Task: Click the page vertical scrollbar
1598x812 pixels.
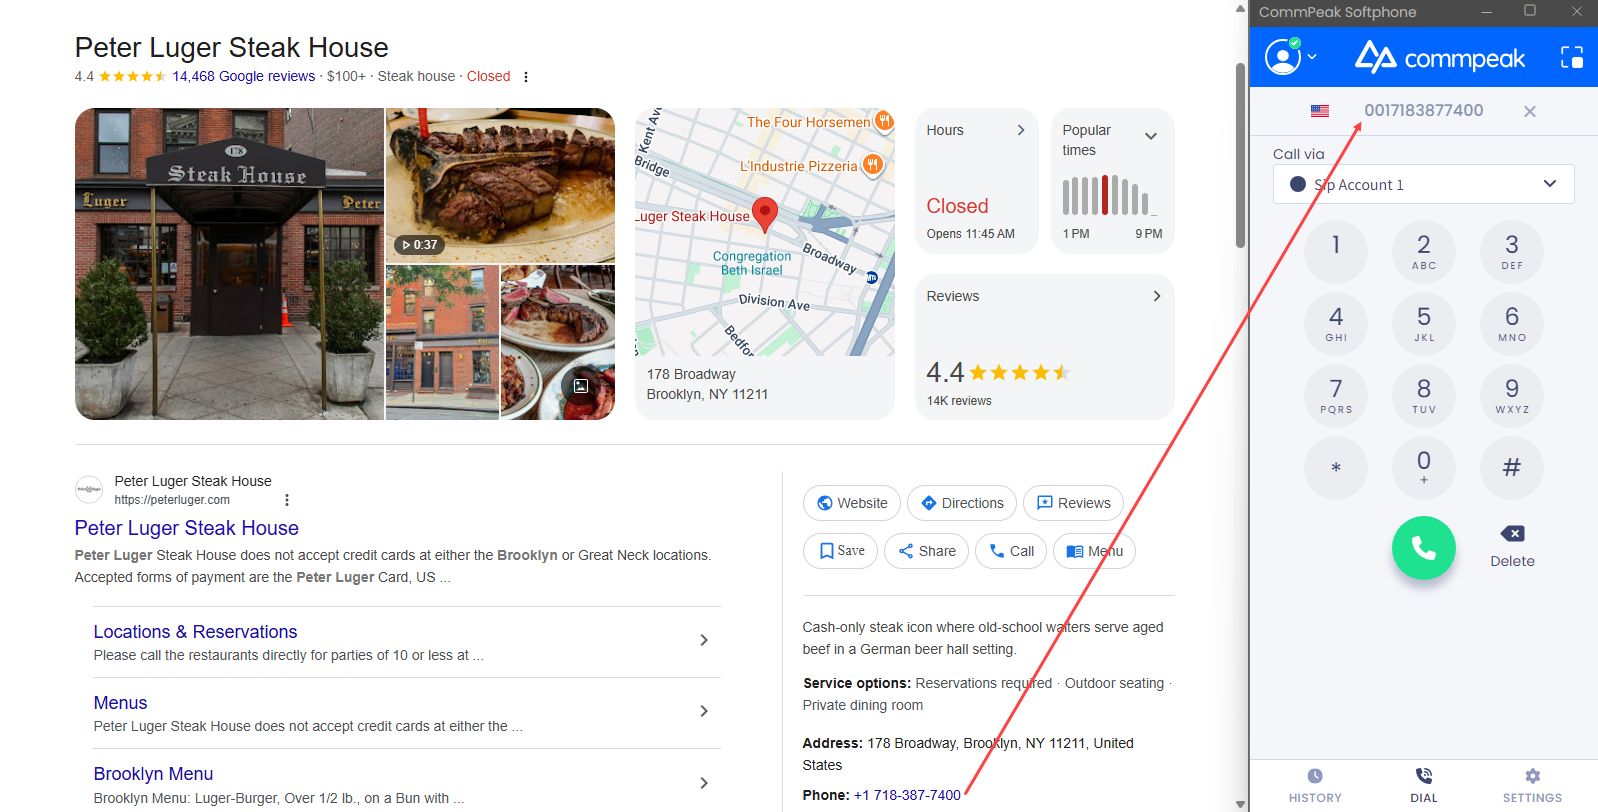Action: (1240, 155)
